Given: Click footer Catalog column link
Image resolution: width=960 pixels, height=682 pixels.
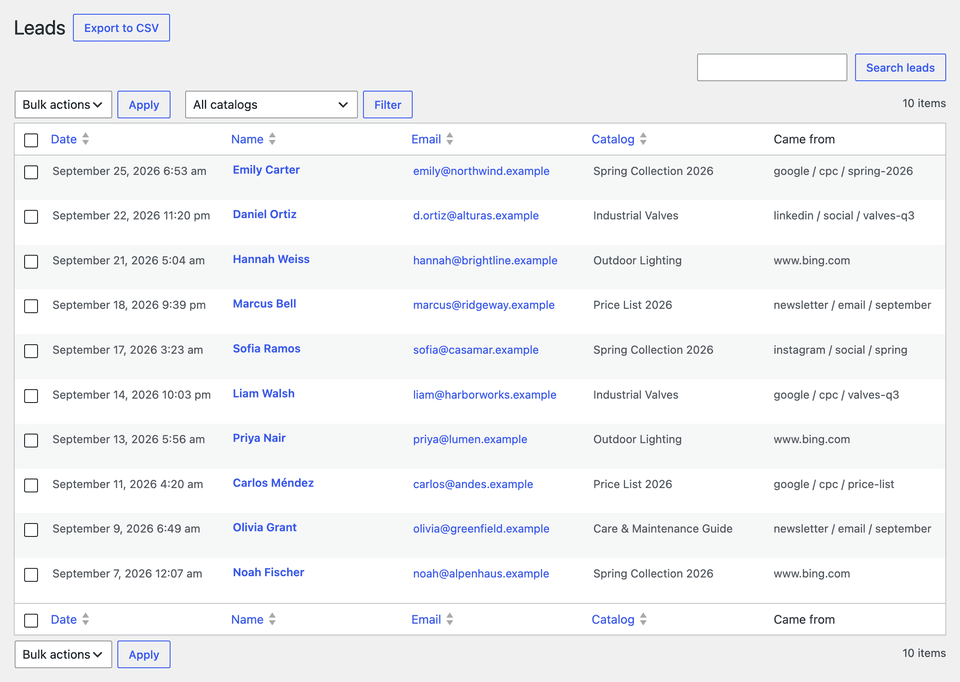Looking at the screenshot, I should [613, 619].
